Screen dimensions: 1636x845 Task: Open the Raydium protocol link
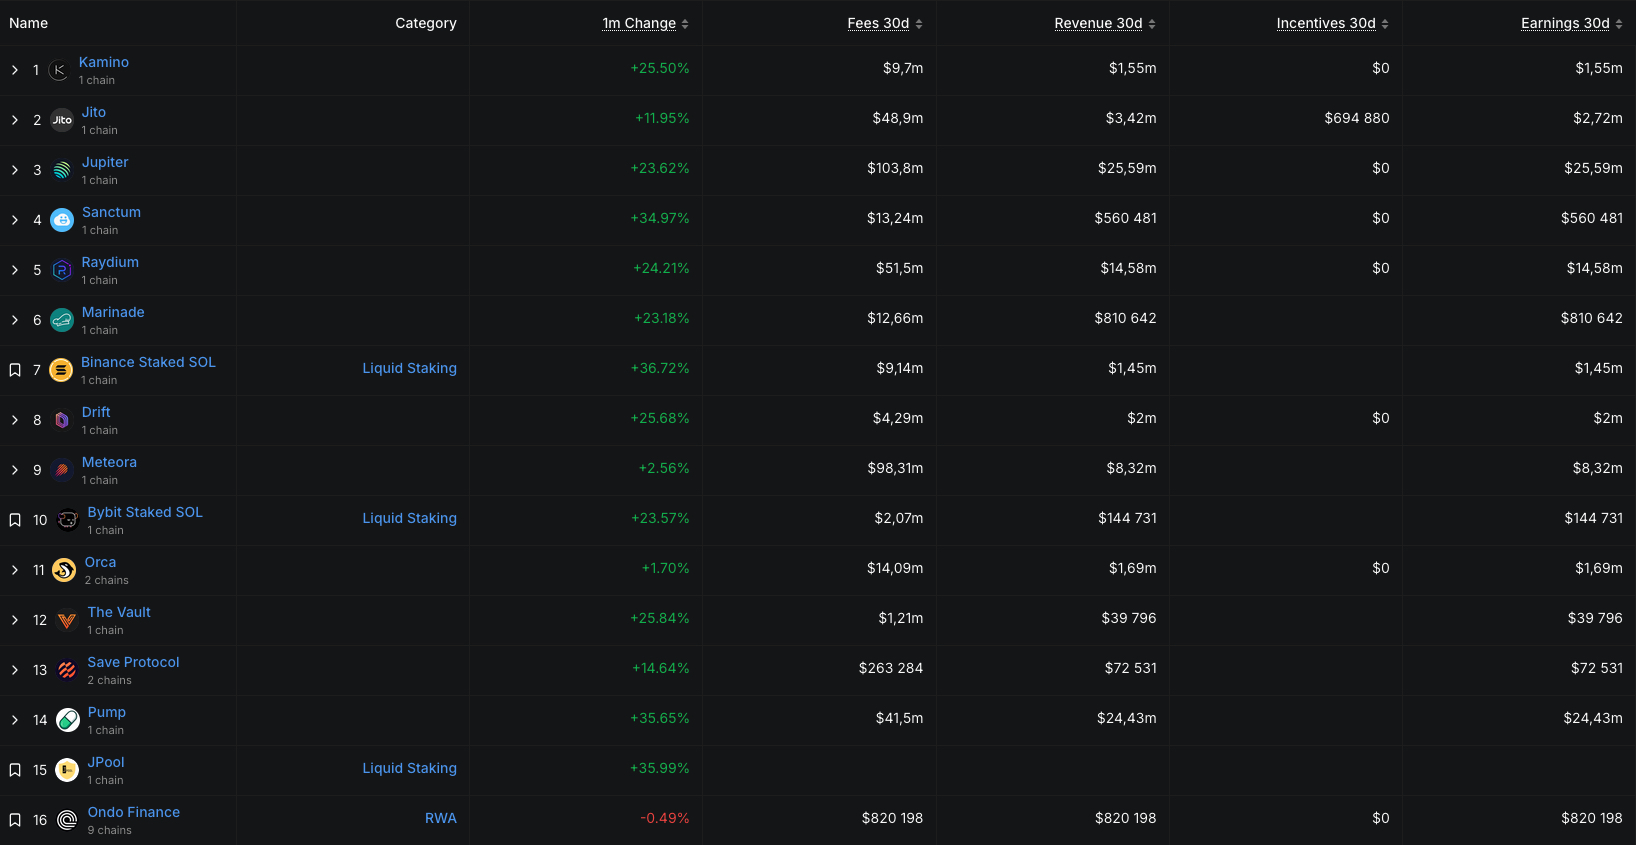click(110, 262)
